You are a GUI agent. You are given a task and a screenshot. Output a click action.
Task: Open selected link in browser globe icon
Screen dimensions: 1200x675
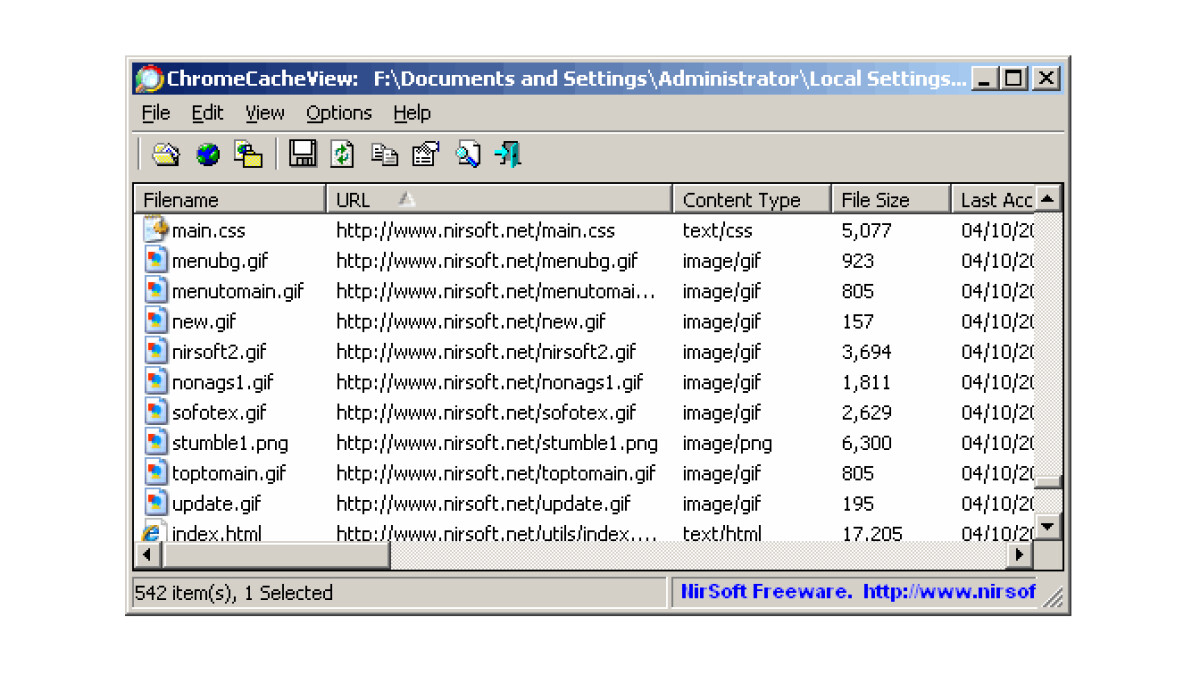tap(207, 154)
